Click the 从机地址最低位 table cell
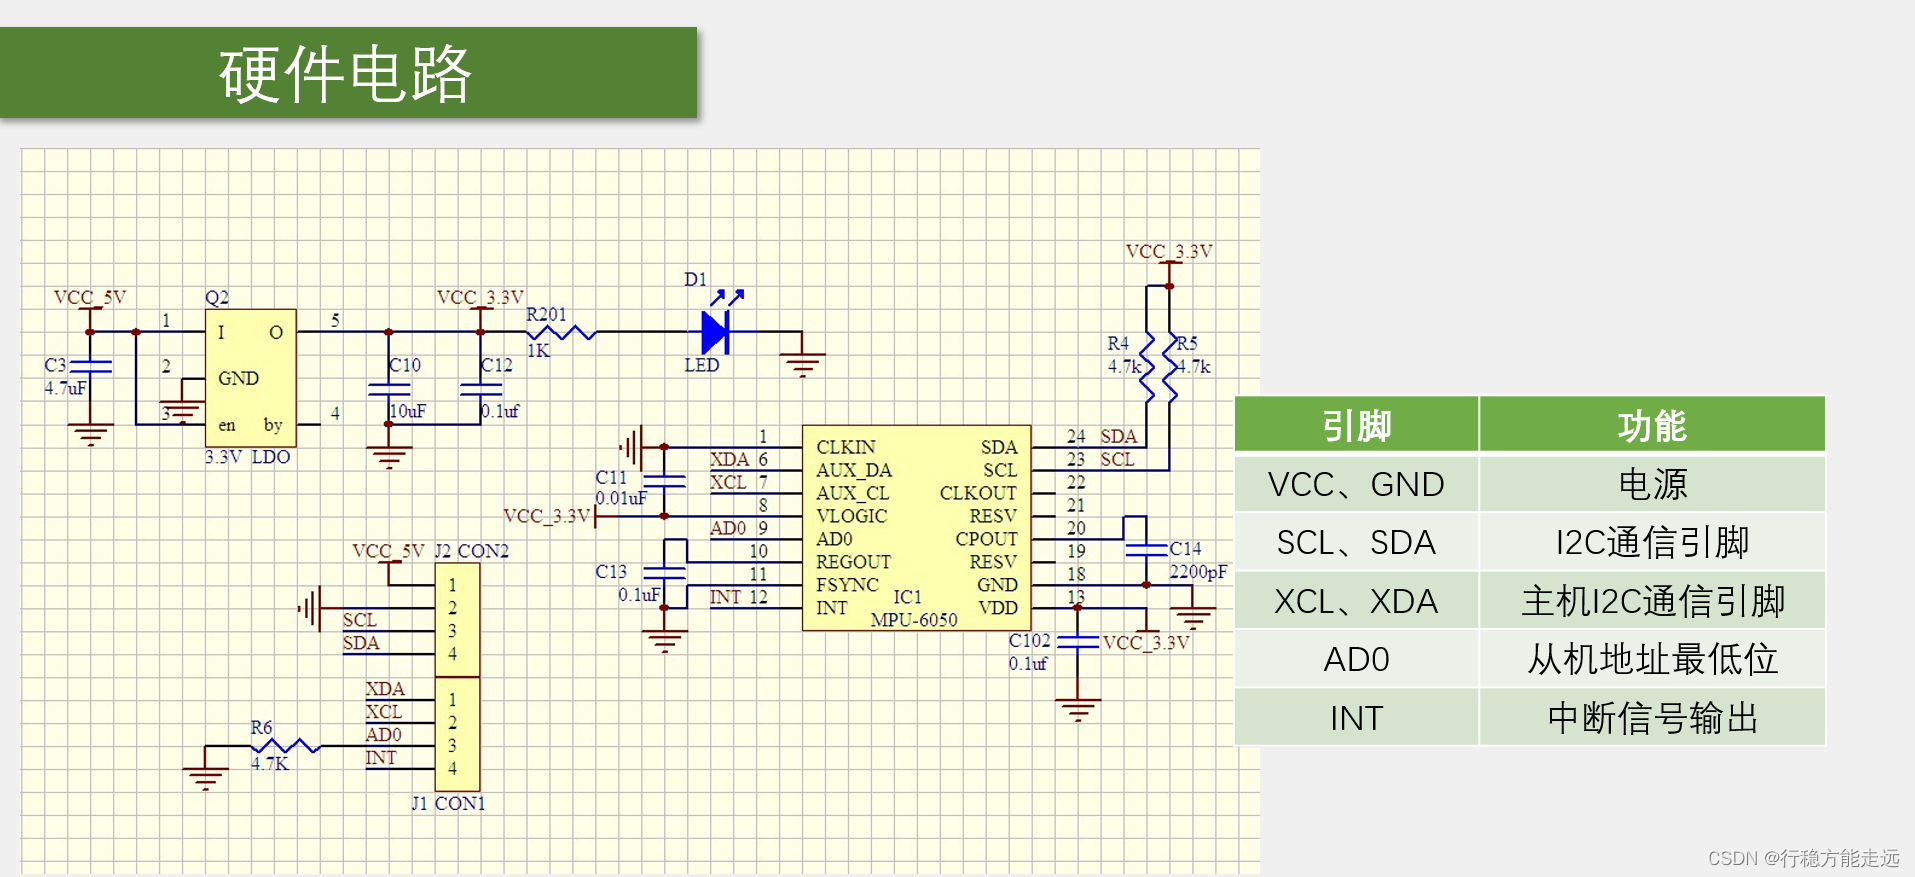1915x877 pixels. (1652, 659)
